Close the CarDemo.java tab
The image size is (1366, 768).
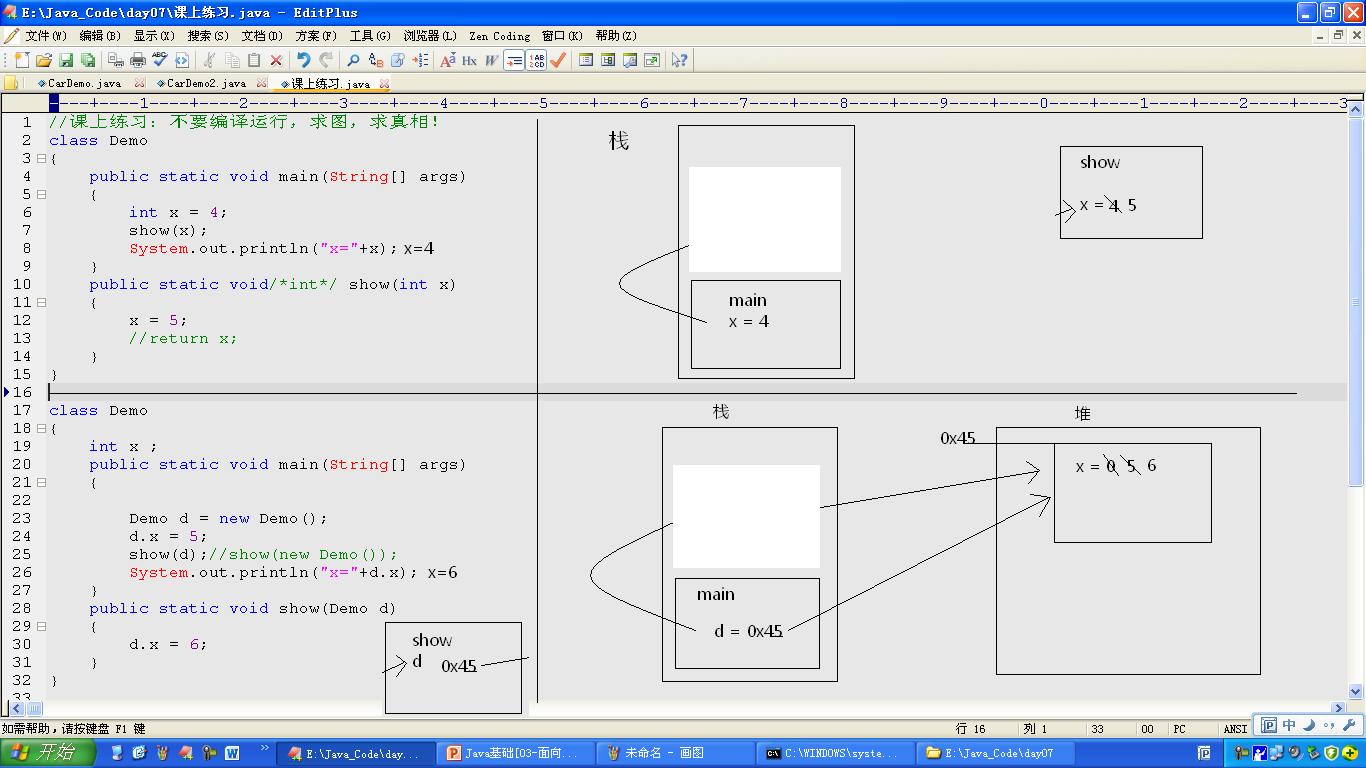tap(139, 84)
